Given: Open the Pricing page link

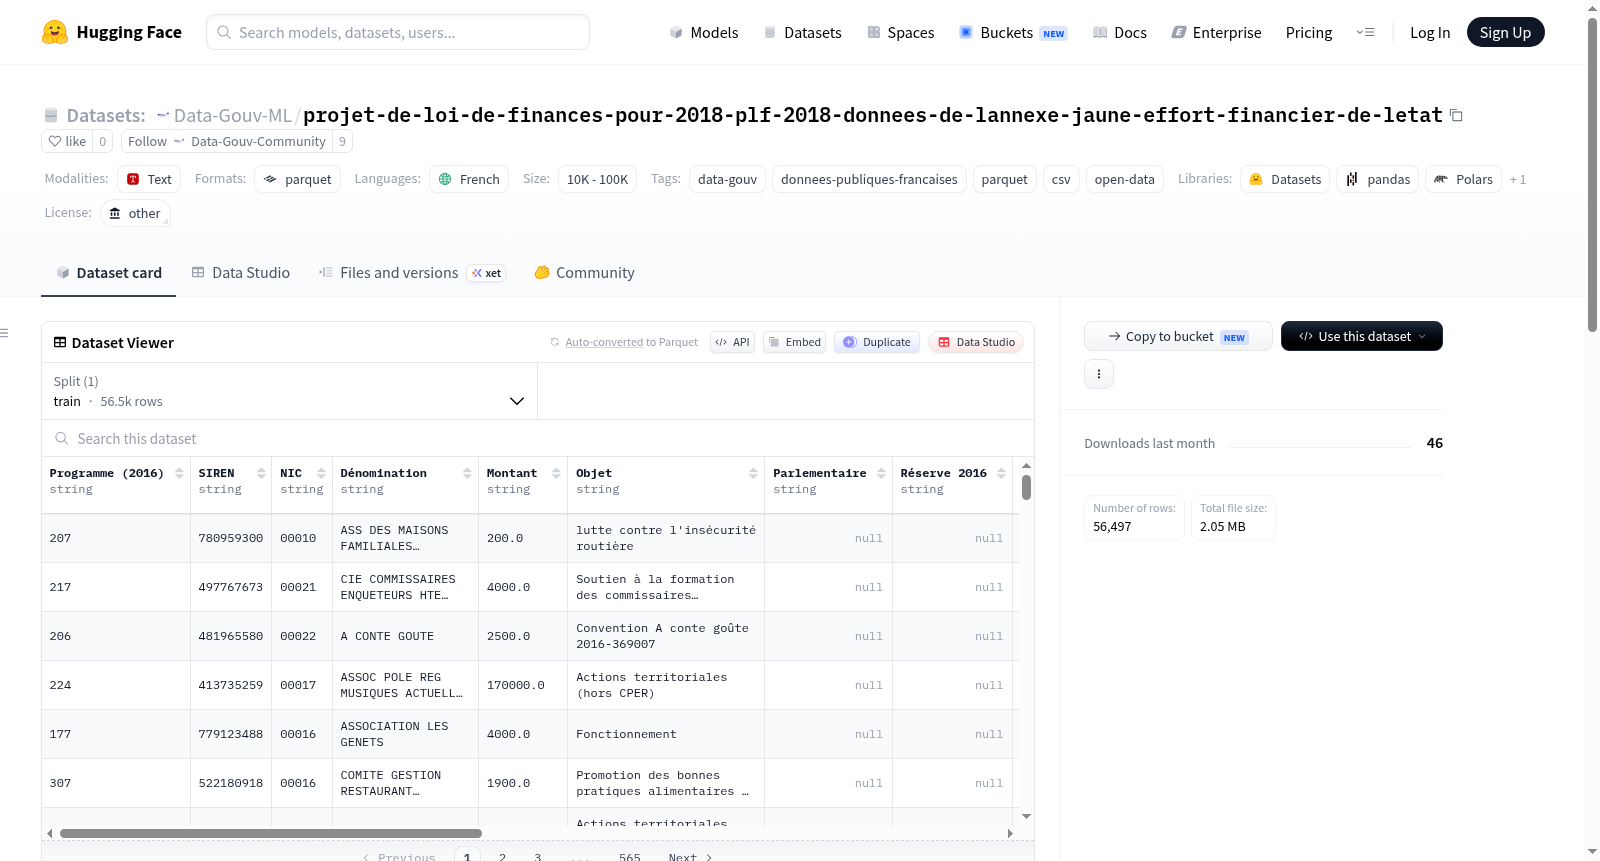Looking at the screenshot, I should point(1309,32).
